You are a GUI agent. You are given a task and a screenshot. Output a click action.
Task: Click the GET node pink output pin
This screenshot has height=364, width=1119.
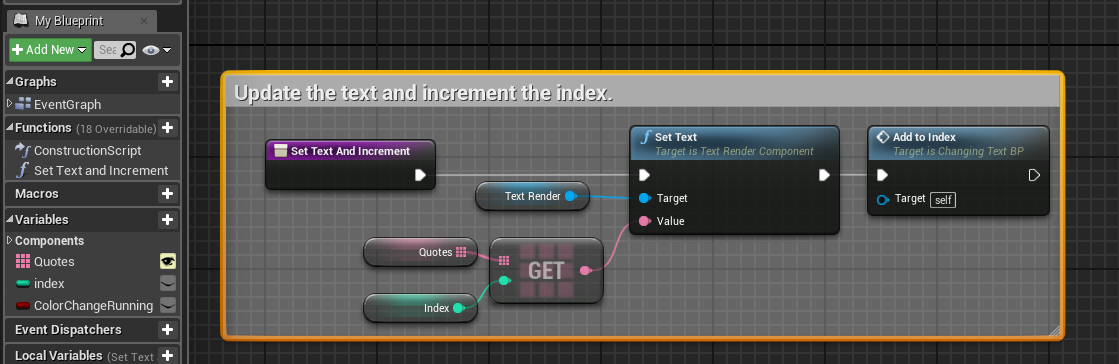pos(585,271)
